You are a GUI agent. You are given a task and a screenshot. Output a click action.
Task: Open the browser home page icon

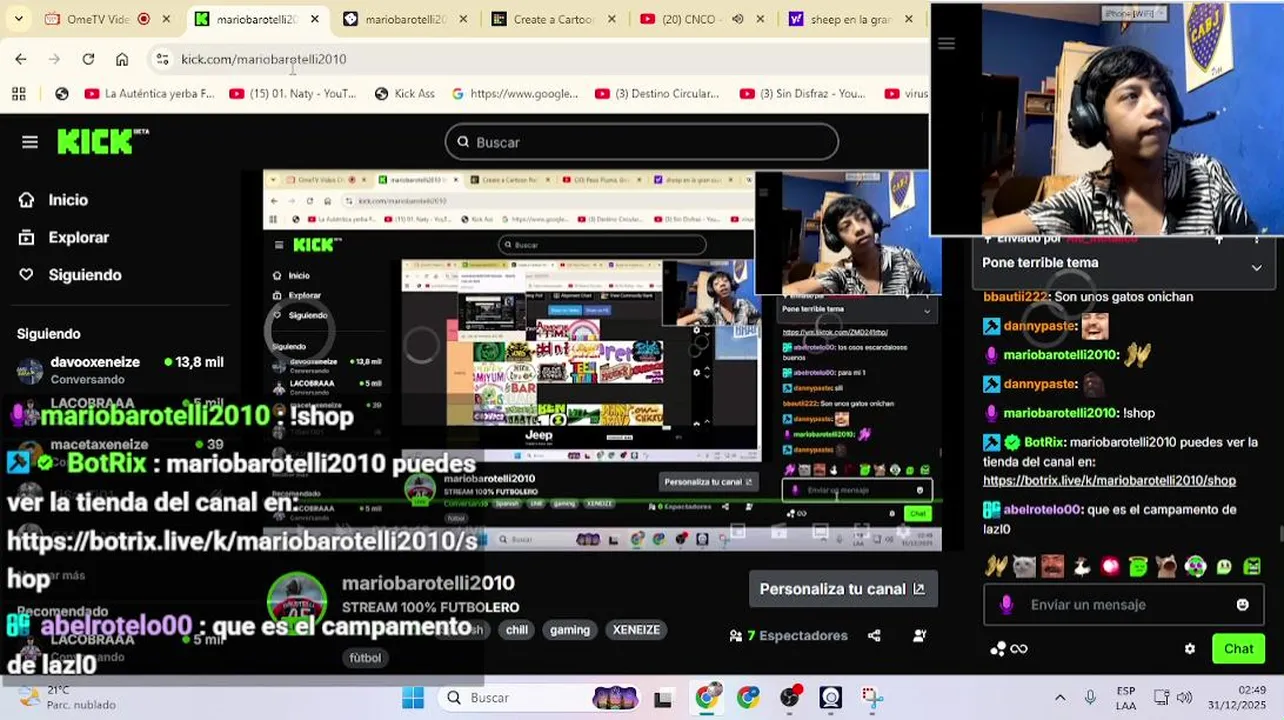coord(122,59)
